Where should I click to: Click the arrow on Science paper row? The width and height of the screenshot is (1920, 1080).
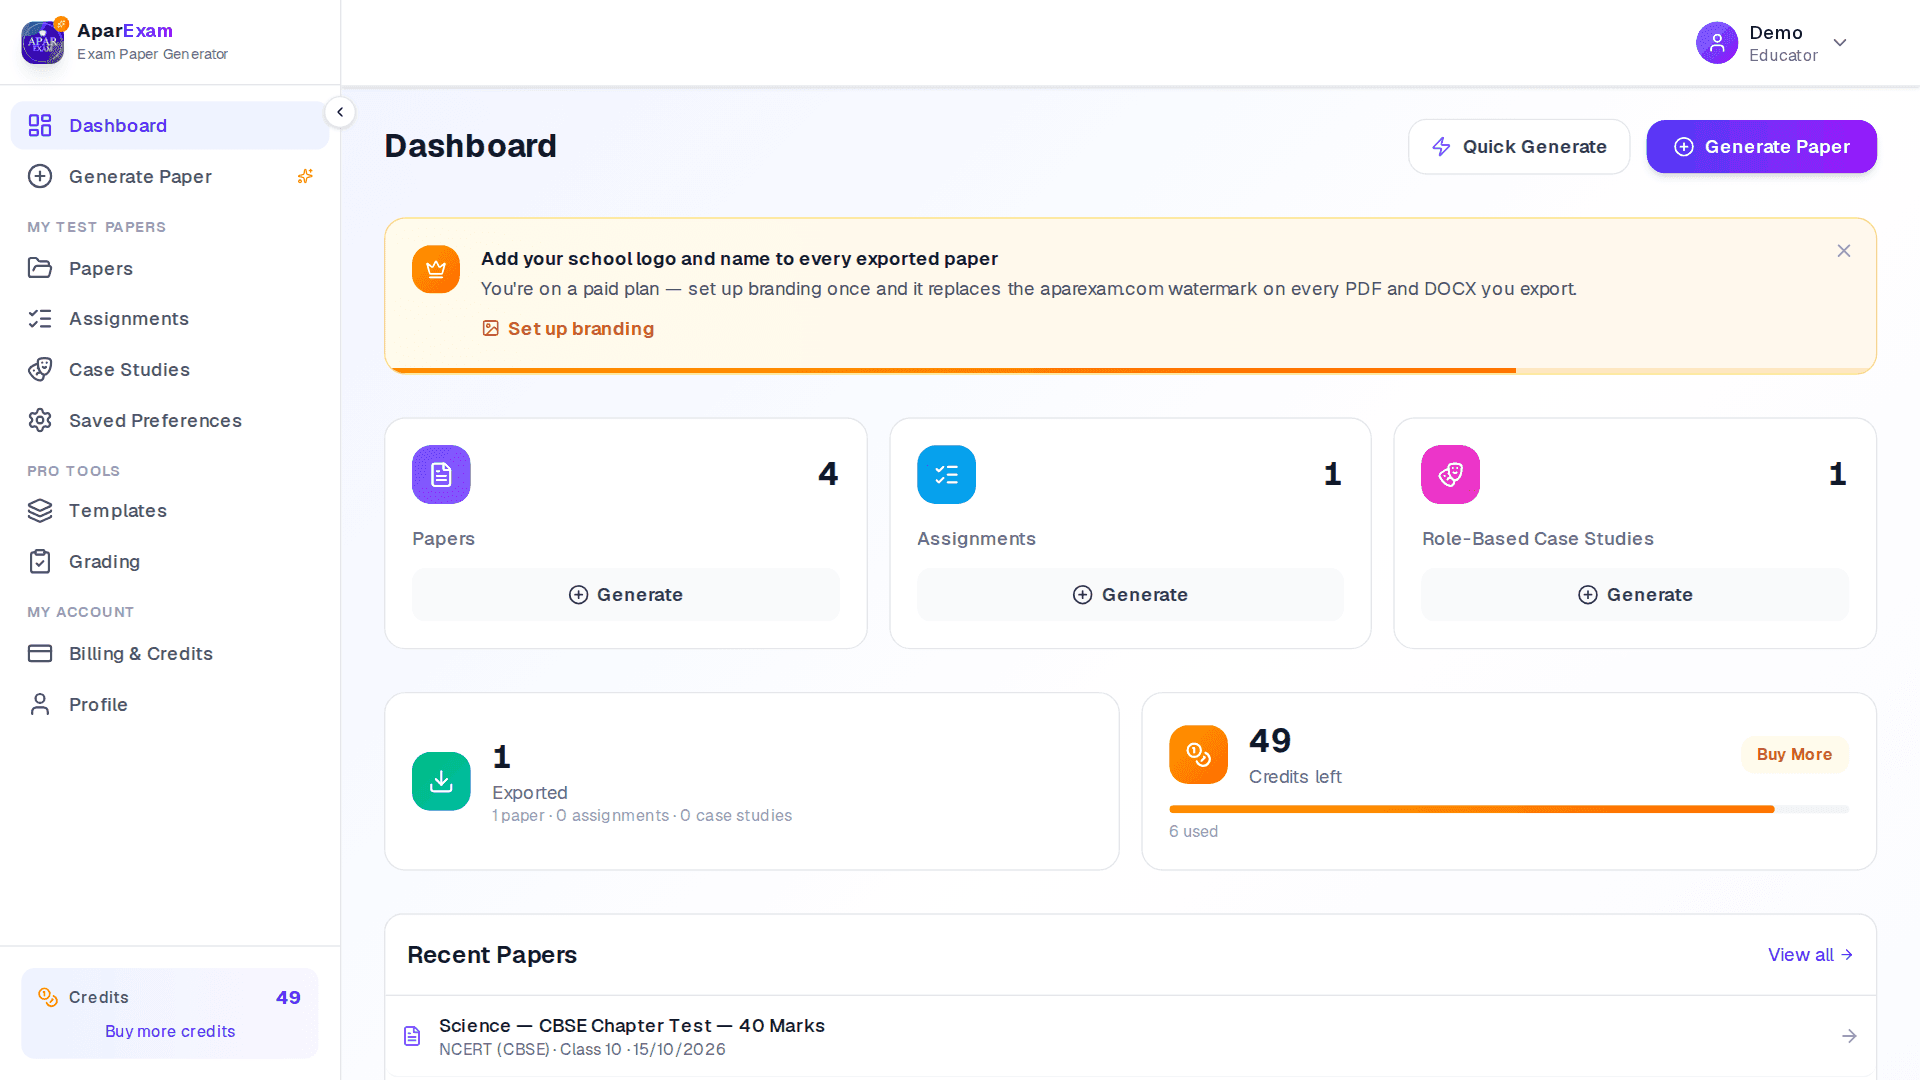1849,1036
